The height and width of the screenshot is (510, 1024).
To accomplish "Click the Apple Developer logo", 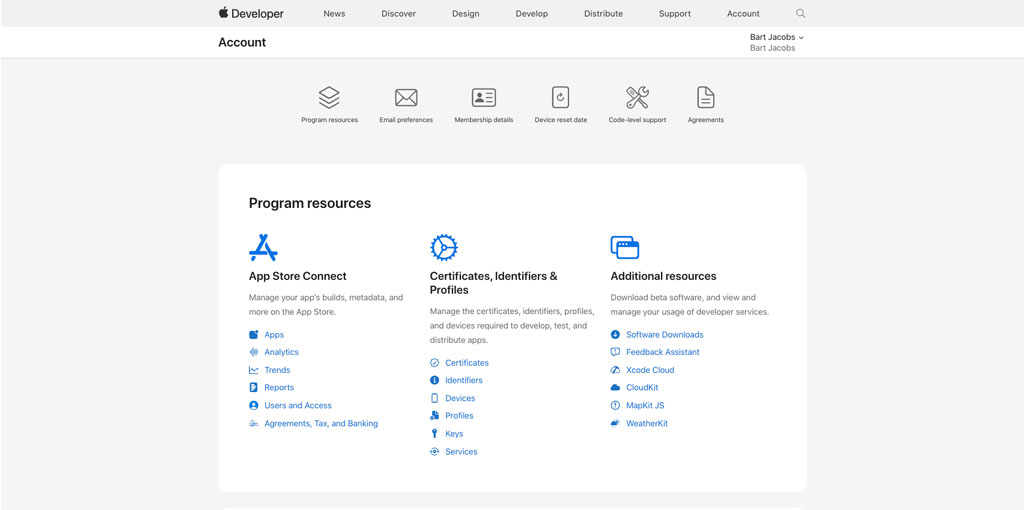I will click(x=251, y=13).
